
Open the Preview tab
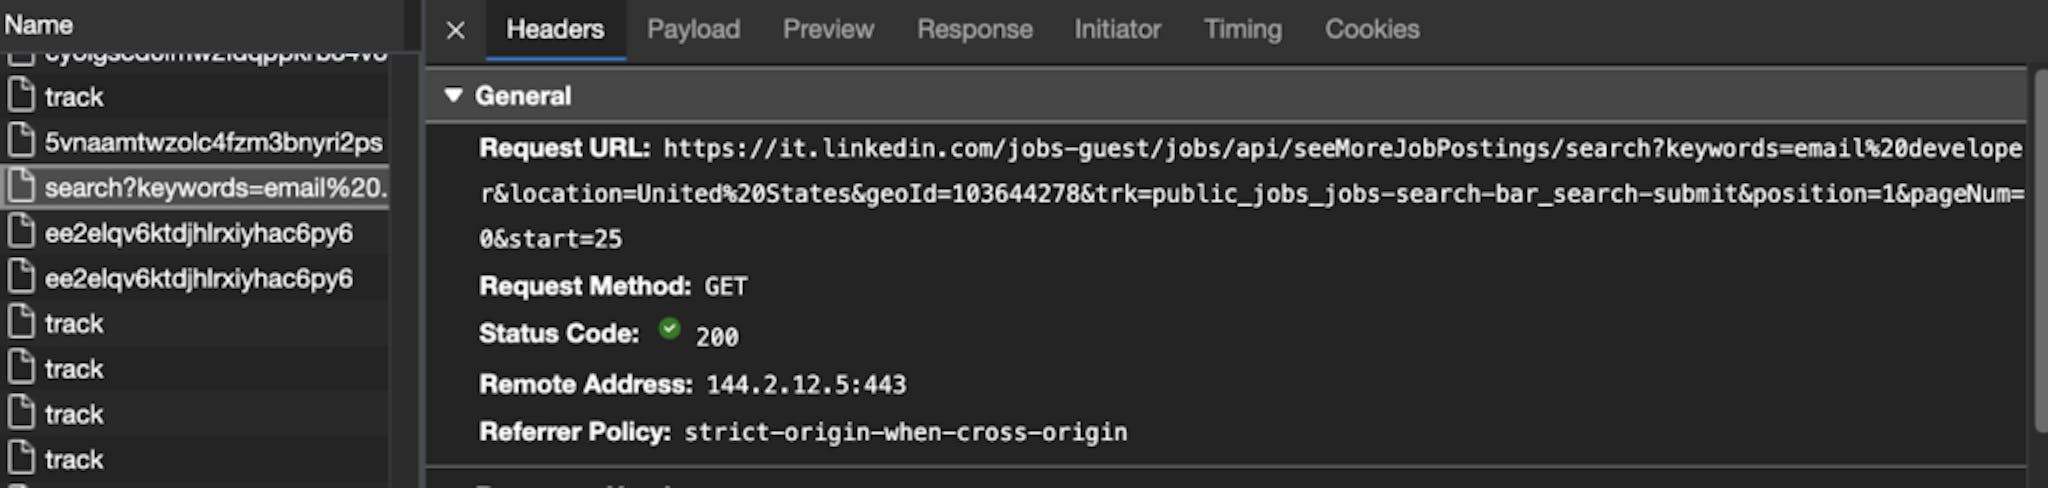828,29
